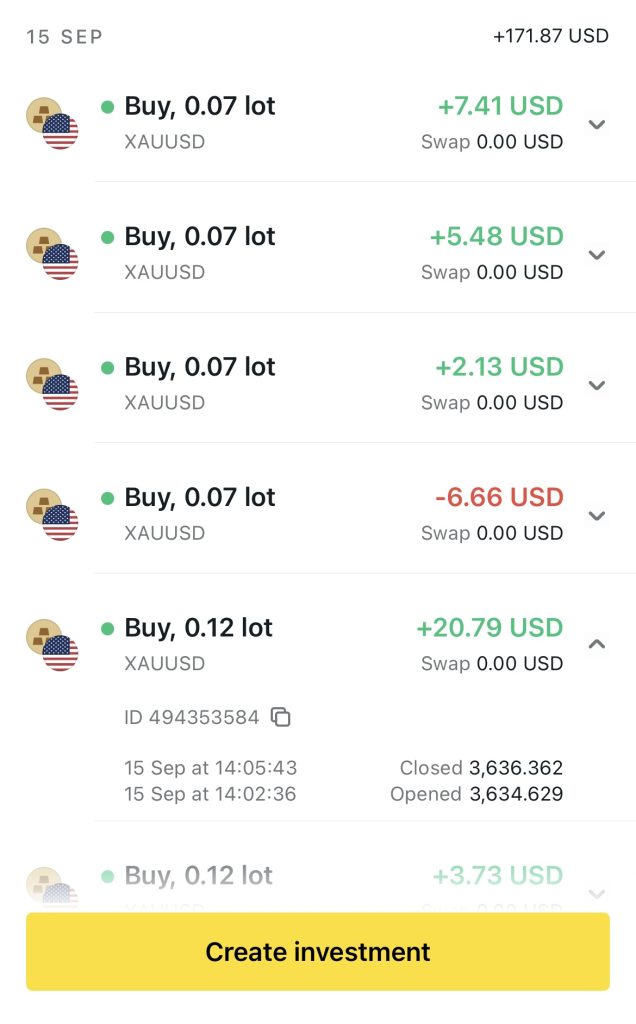The height and width of the screenshot is (1024, 636).
Task: Click the -6.66 USD loss amount
Action: [499, 498]
